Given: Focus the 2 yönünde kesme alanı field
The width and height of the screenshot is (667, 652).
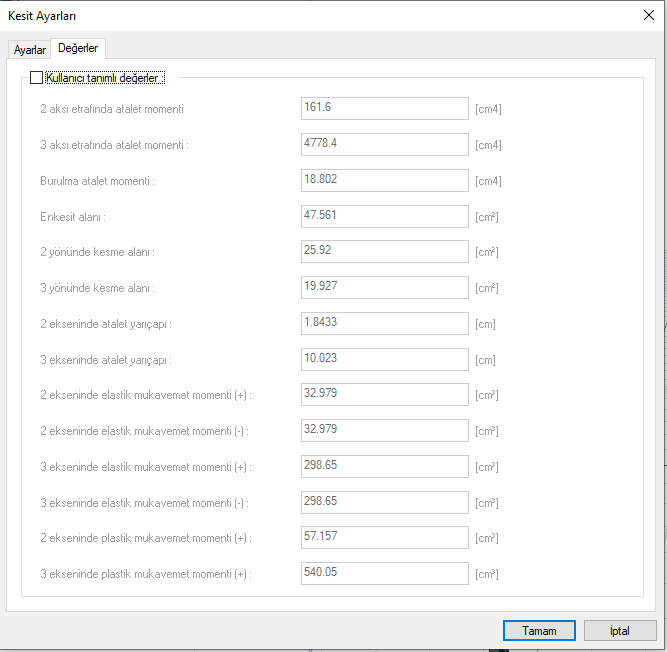Looking at the screenshot, I should coord(384,252).
